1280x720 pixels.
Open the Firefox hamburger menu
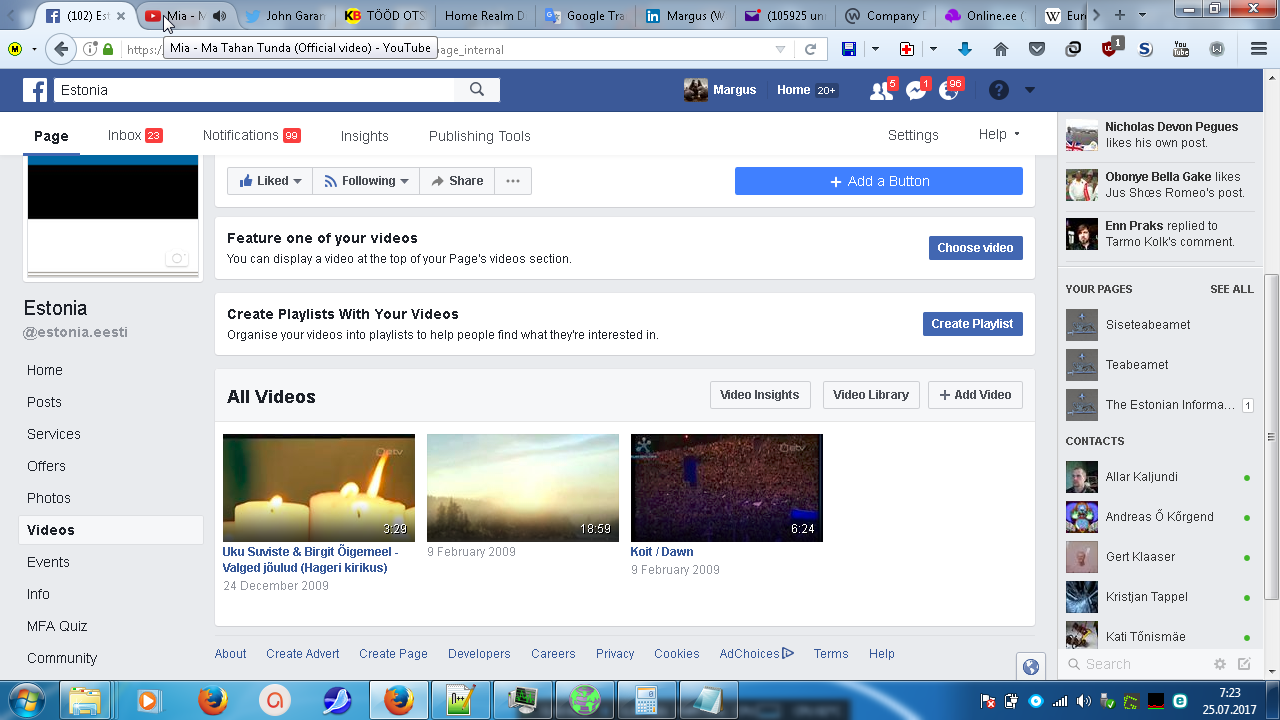click(x=1259, y=49)
